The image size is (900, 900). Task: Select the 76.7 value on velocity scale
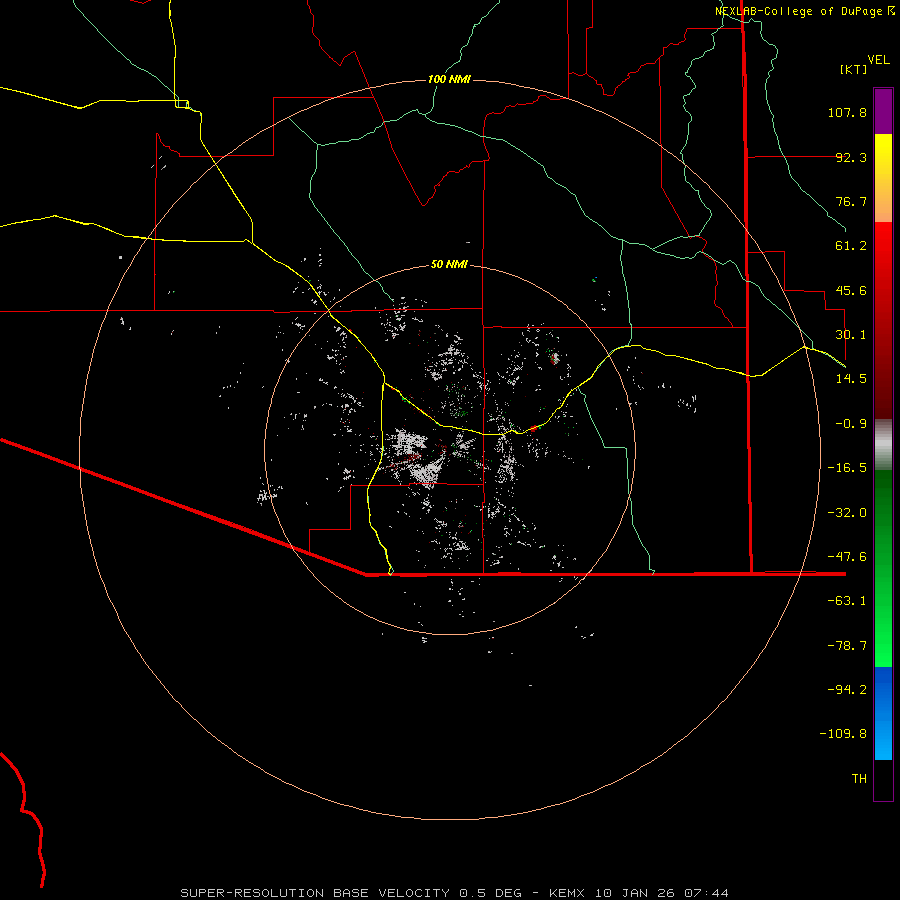coord(851,201)
